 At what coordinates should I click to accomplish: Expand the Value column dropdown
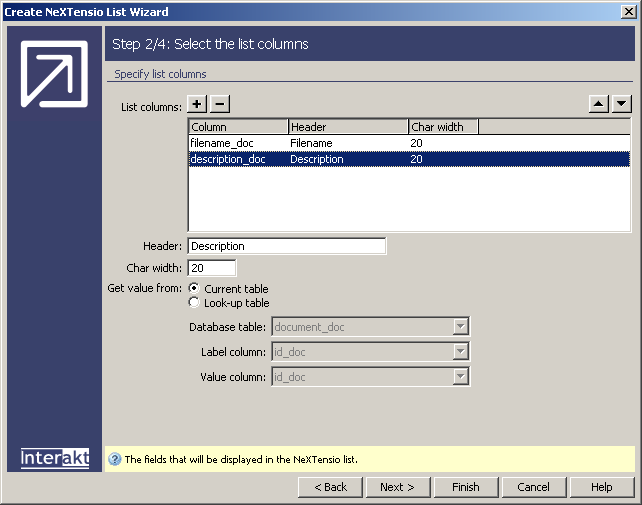click(460, 377)
